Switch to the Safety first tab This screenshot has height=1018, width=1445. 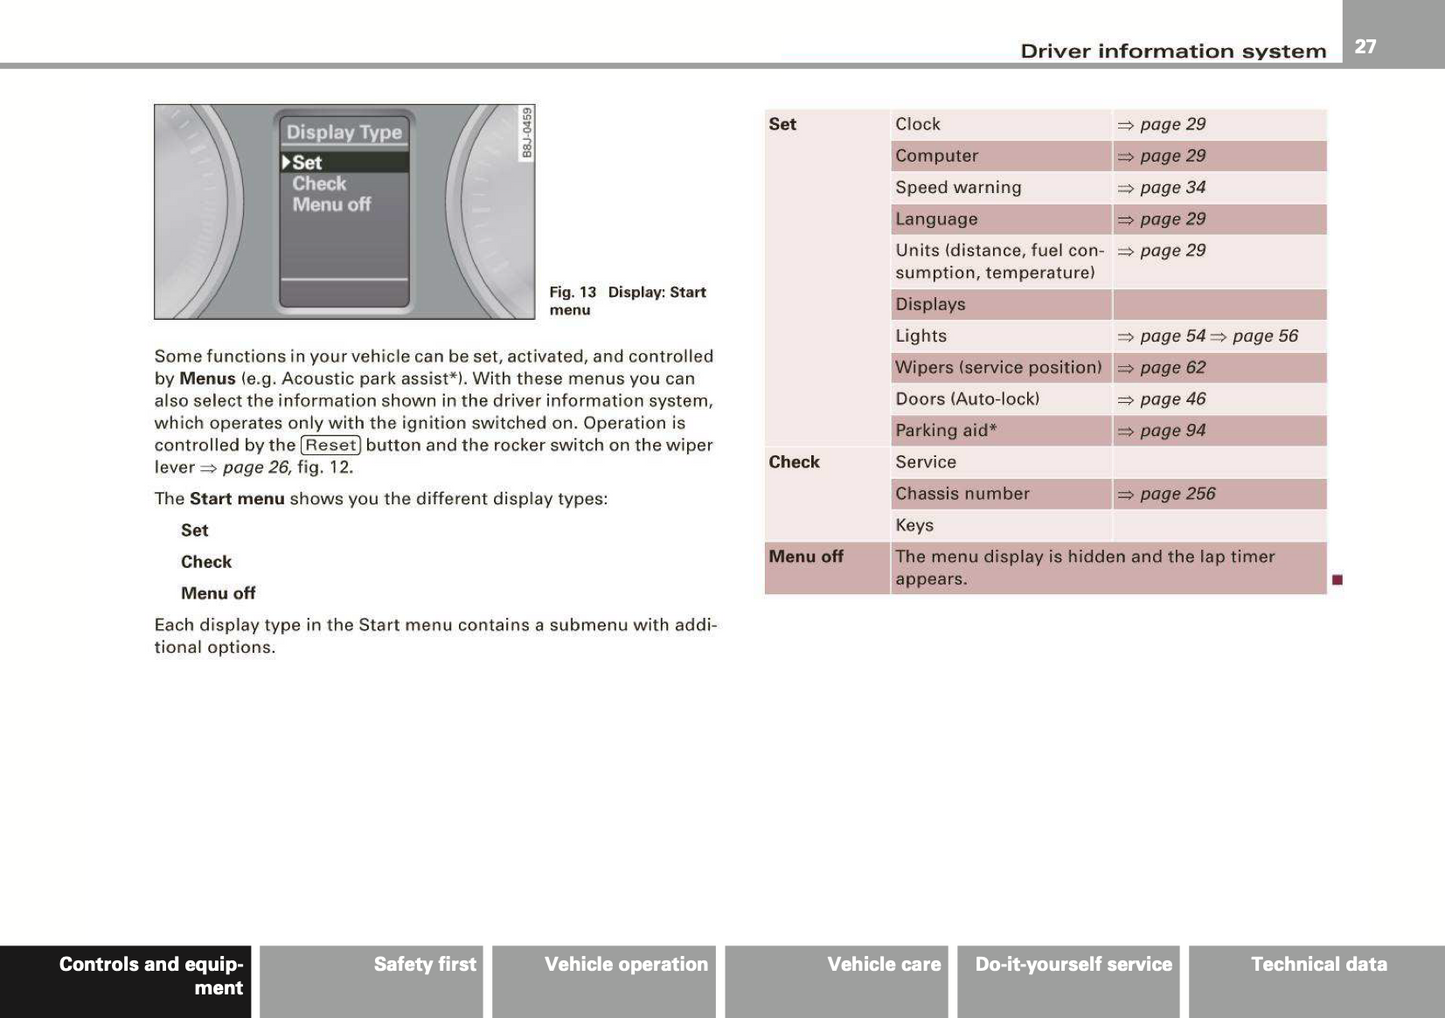(x=372, y=980)
